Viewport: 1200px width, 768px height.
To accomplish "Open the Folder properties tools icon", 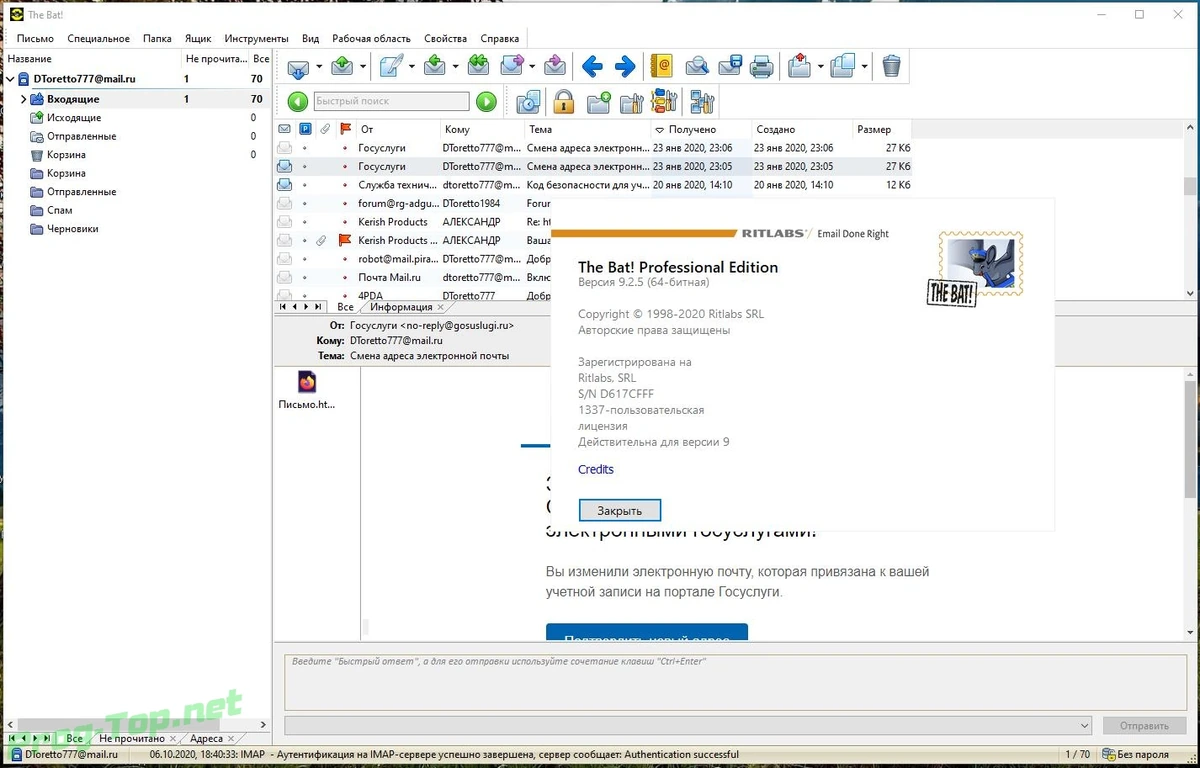I will 631,101.
